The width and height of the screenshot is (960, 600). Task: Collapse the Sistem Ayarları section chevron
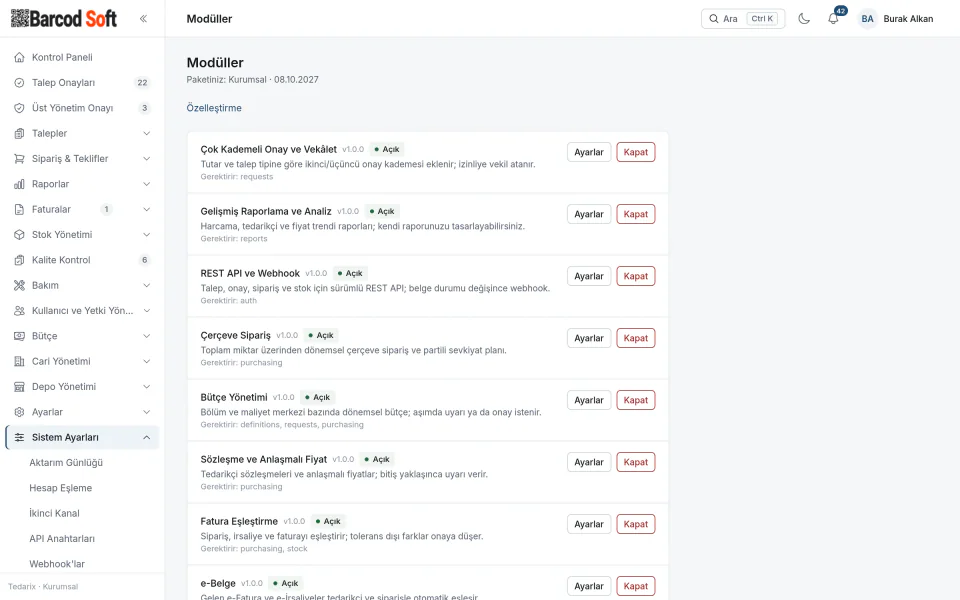146,437
